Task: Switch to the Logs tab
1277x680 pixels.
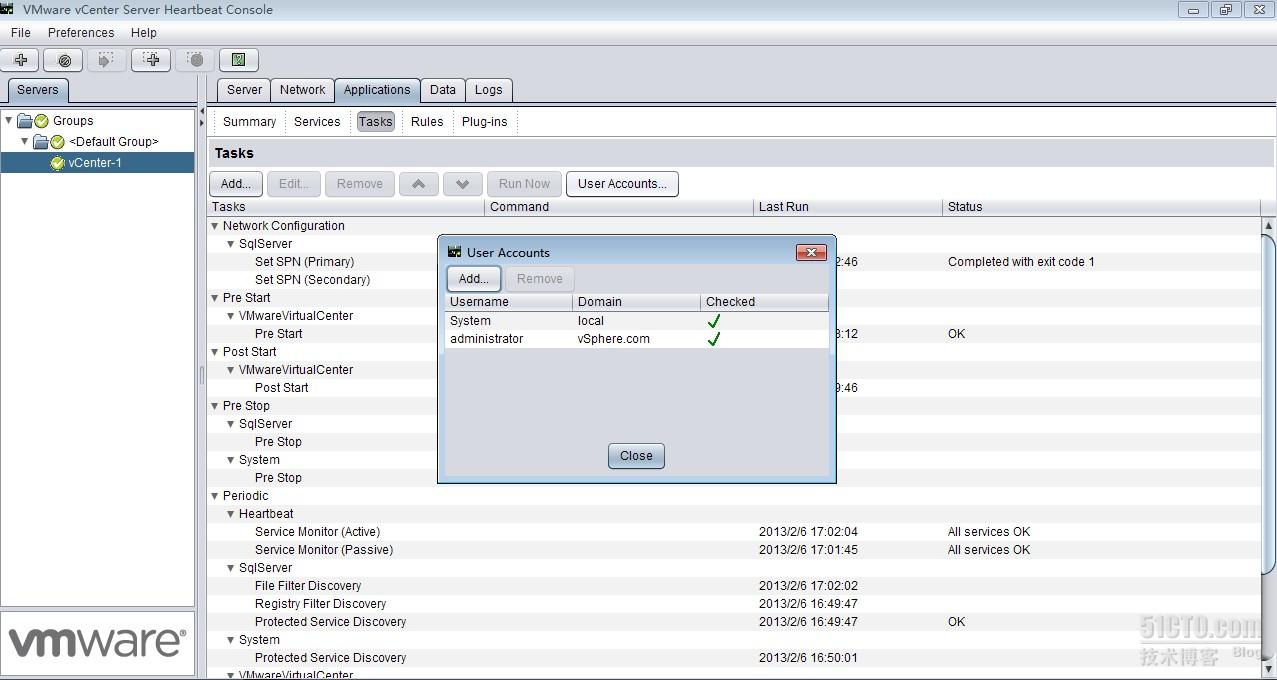Action: pos(489,90)
